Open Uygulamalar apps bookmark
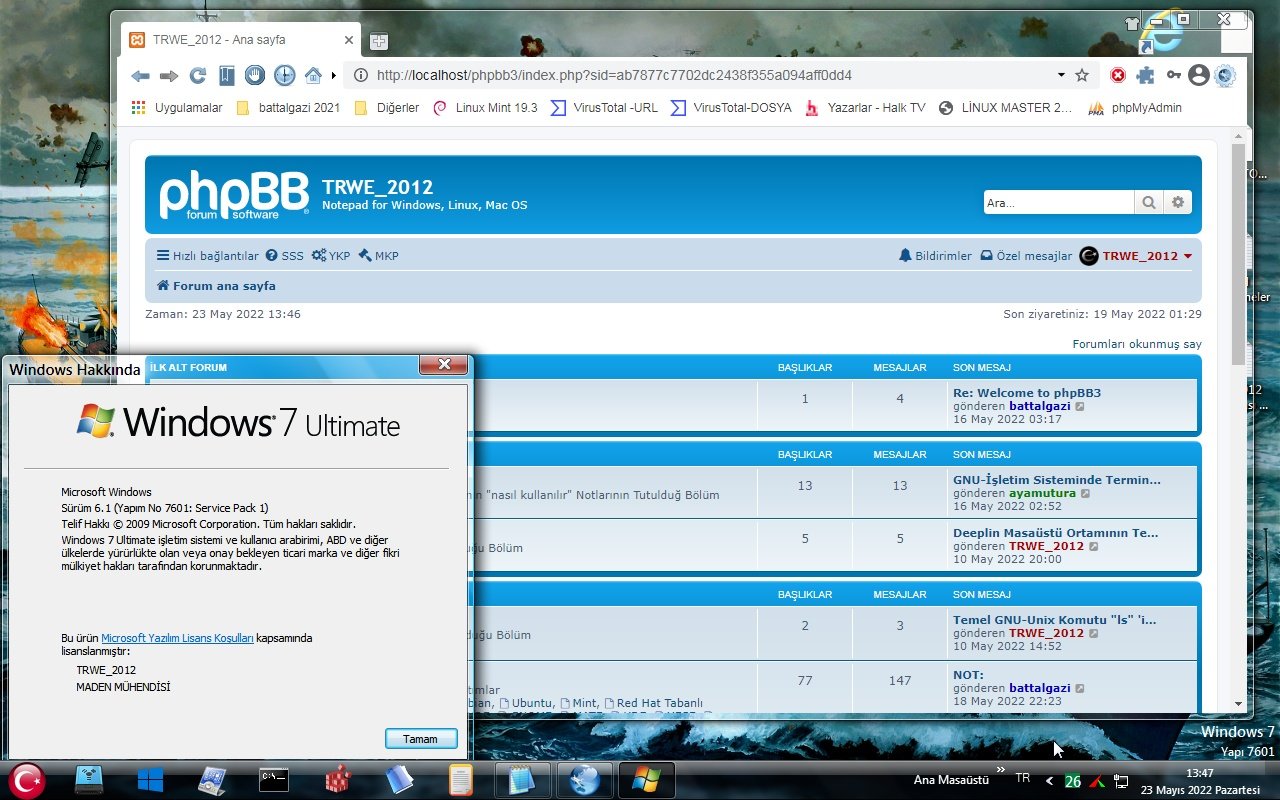The width and height of the screenshot is (1280, 800). [x=178, y=107]
